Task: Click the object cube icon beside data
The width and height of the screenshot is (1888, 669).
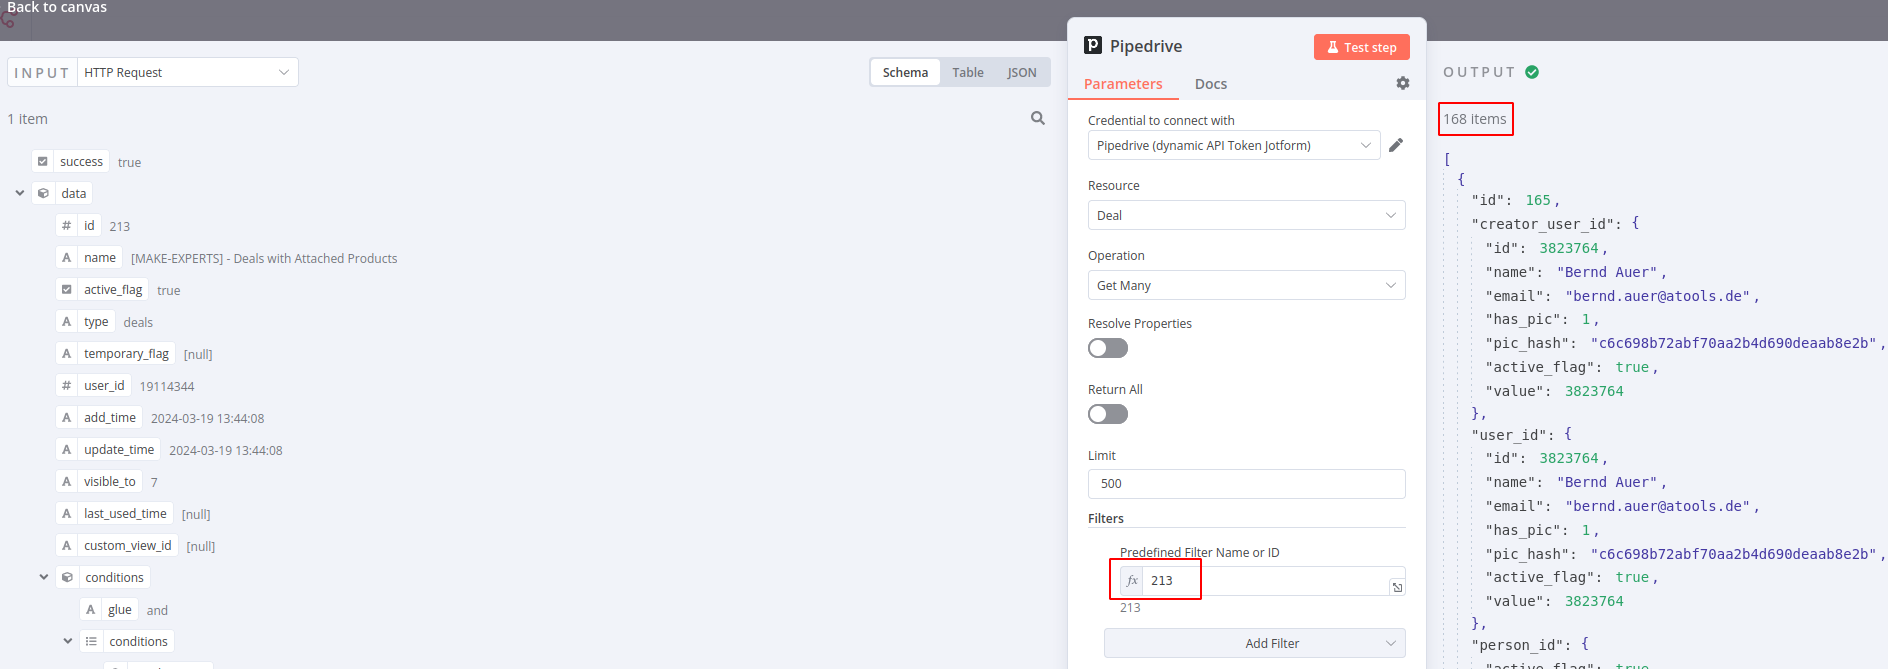Action: click(x=44, y=193)
